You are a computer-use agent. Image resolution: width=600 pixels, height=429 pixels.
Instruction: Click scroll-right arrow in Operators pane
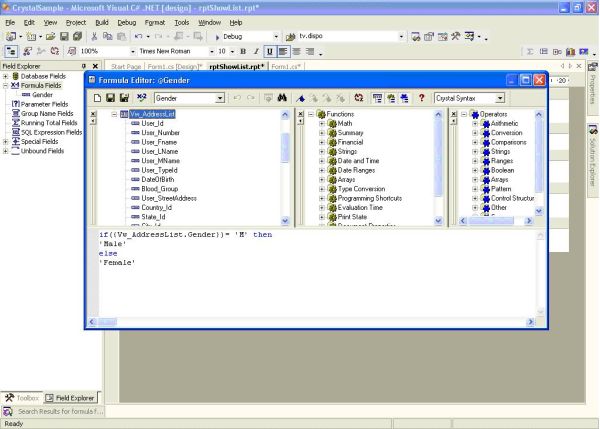[529, 221]
